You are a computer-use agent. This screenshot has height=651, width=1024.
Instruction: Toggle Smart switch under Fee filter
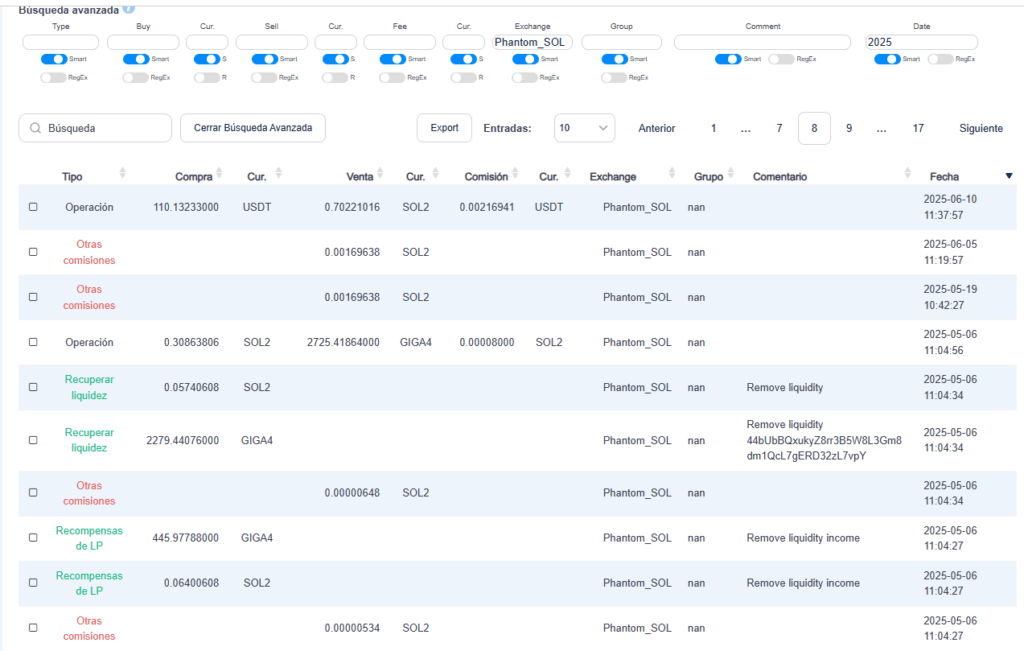click(392, 59)
